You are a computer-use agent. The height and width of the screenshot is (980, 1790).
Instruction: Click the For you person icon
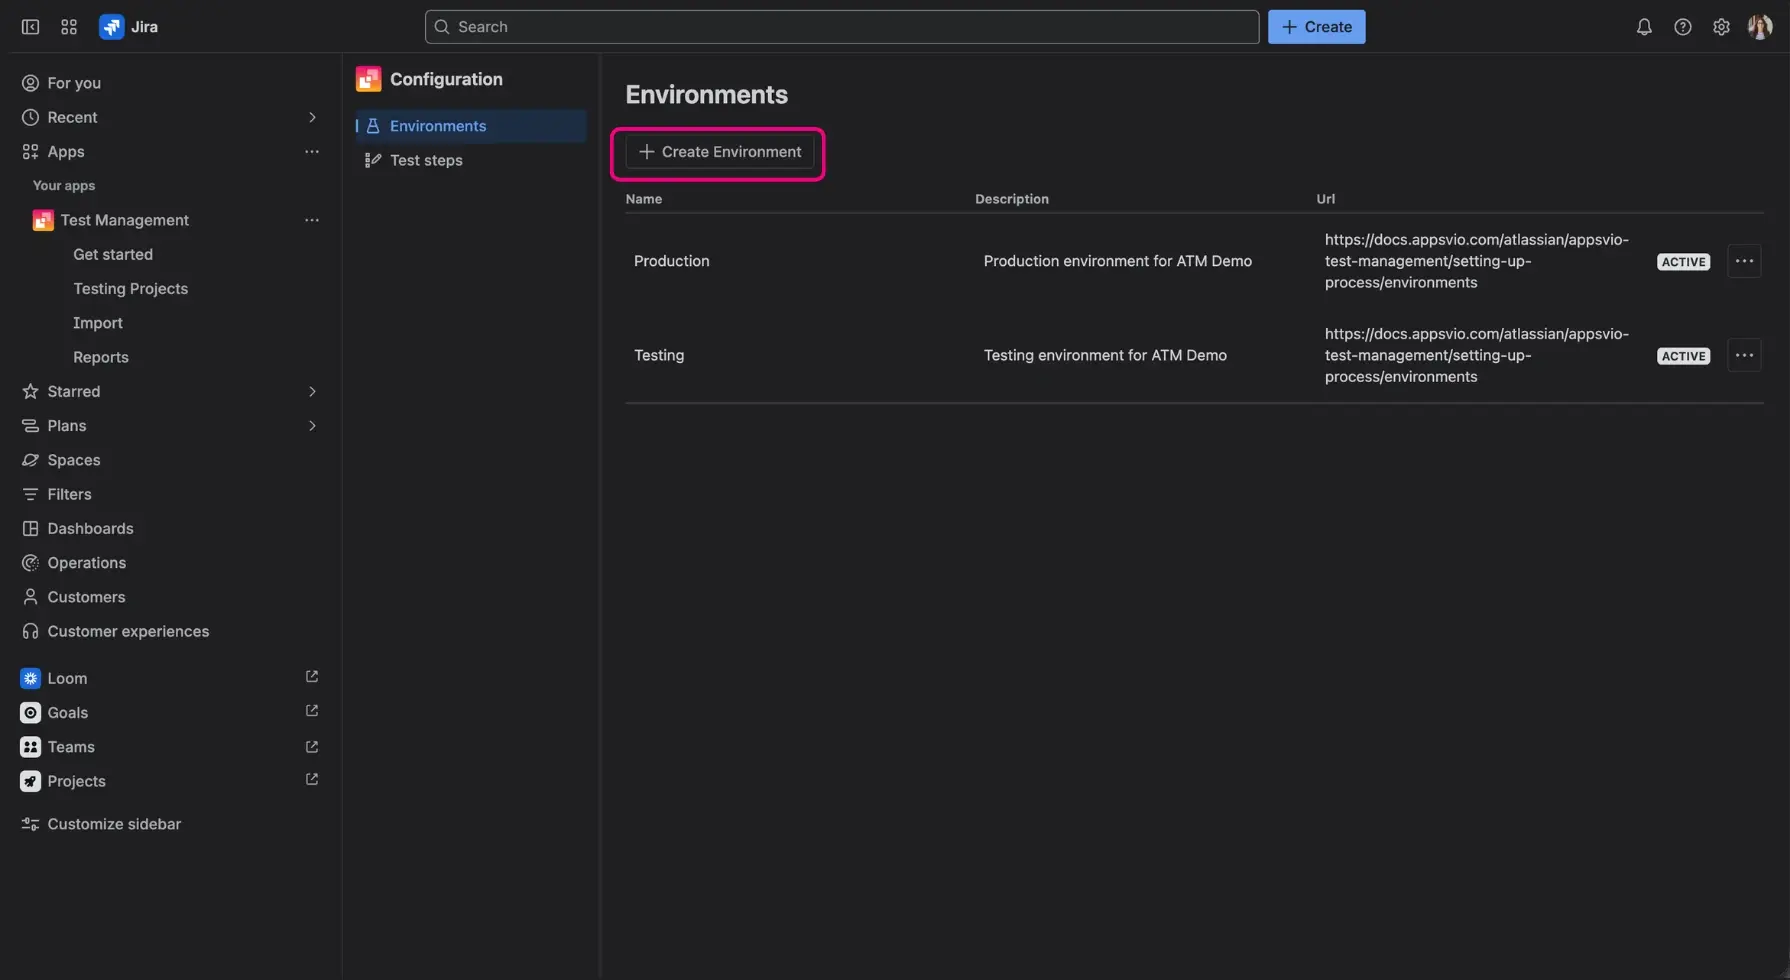click(30, 83)
